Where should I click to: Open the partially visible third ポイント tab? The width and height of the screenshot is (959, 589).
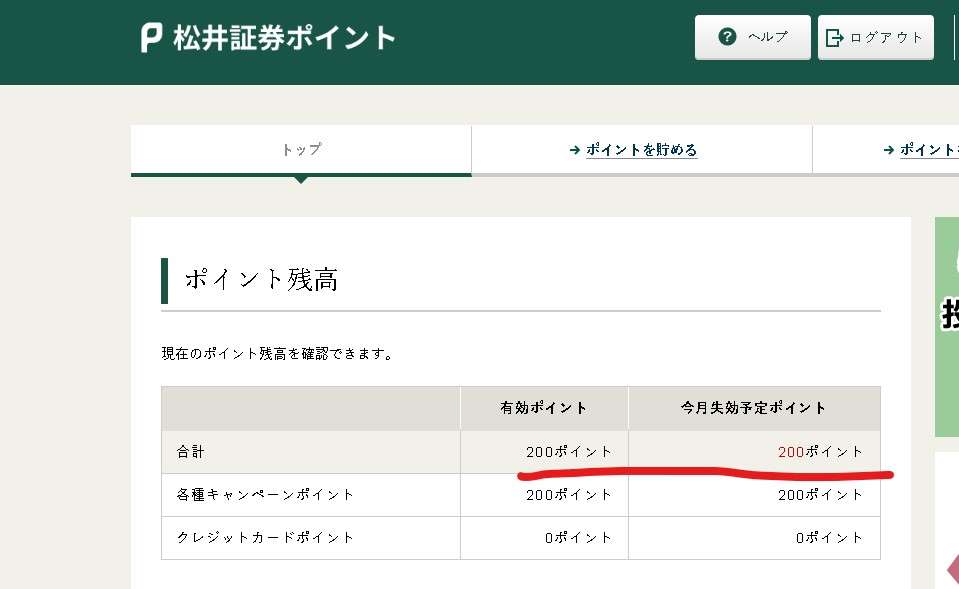click(x=886, y=150)
